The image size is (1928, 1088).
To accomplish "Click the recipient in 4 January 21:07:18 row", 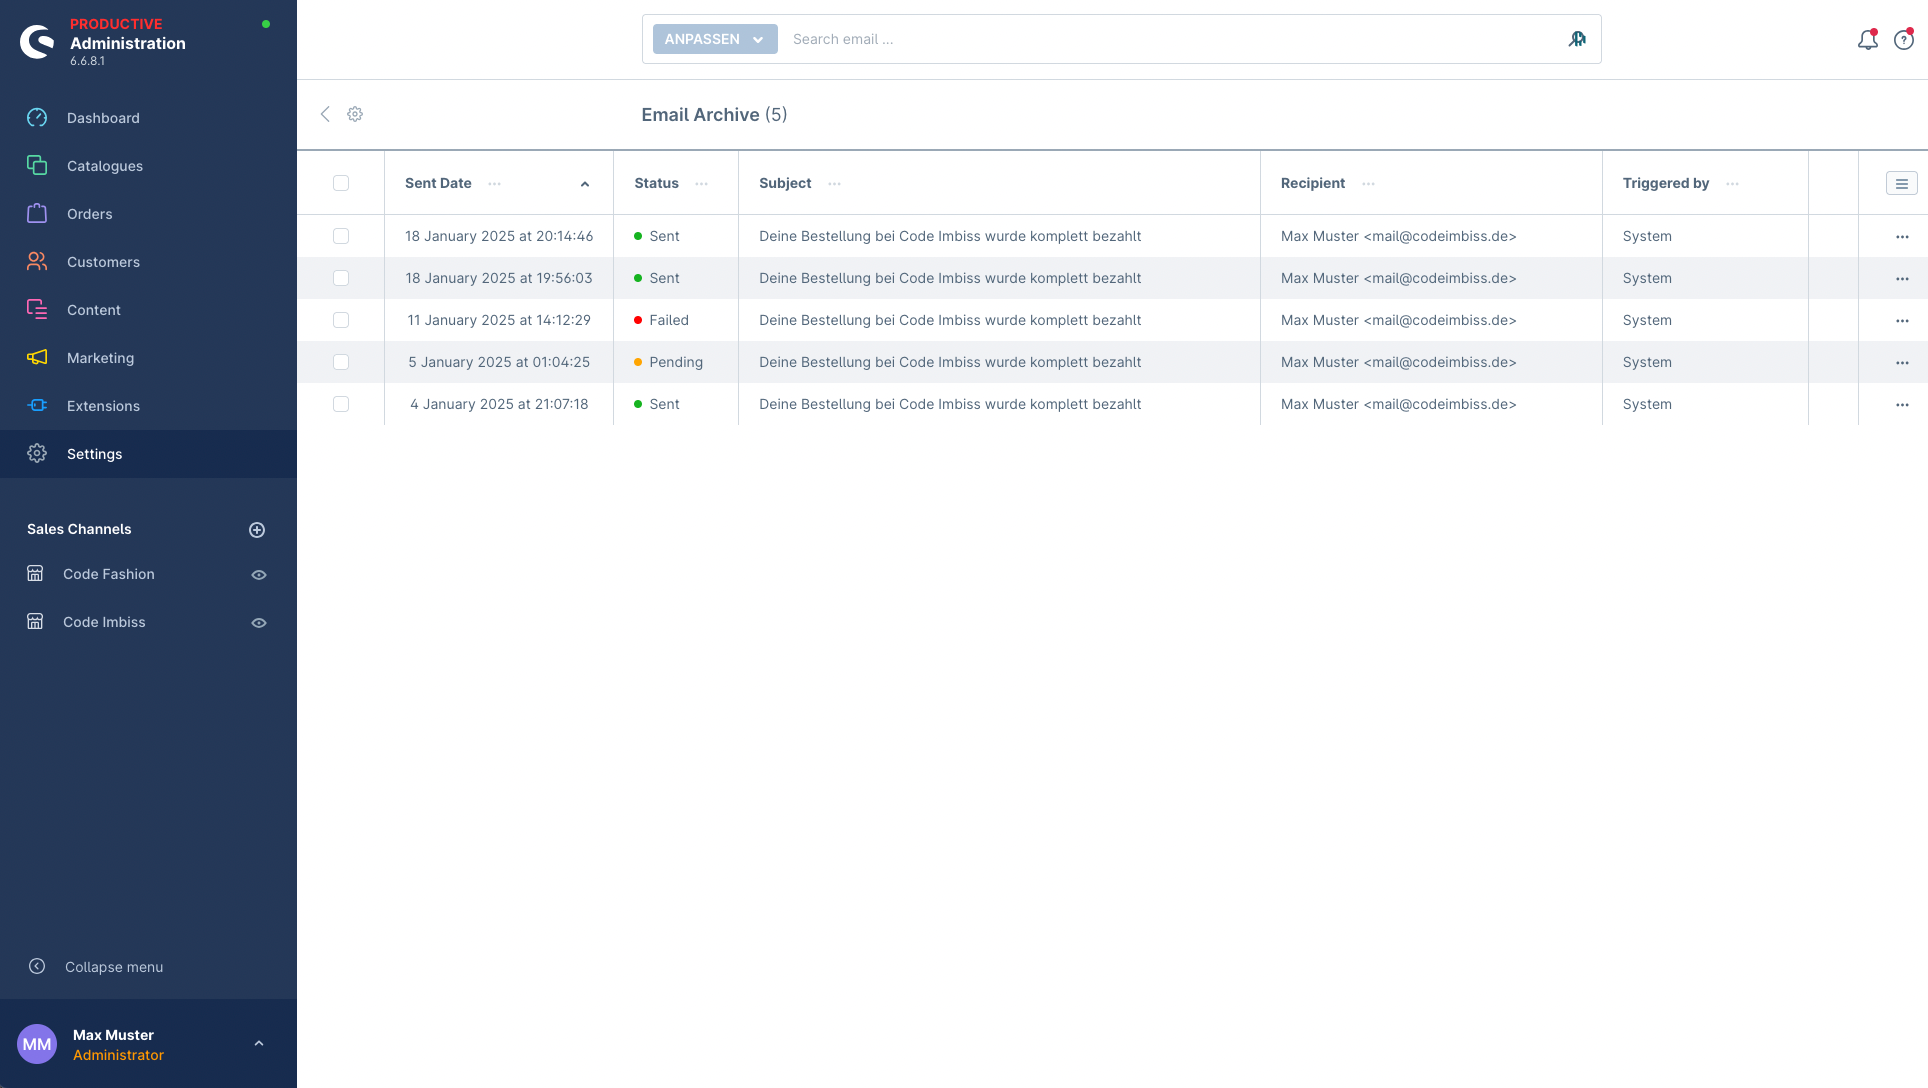I will (x=1399, y=404).
